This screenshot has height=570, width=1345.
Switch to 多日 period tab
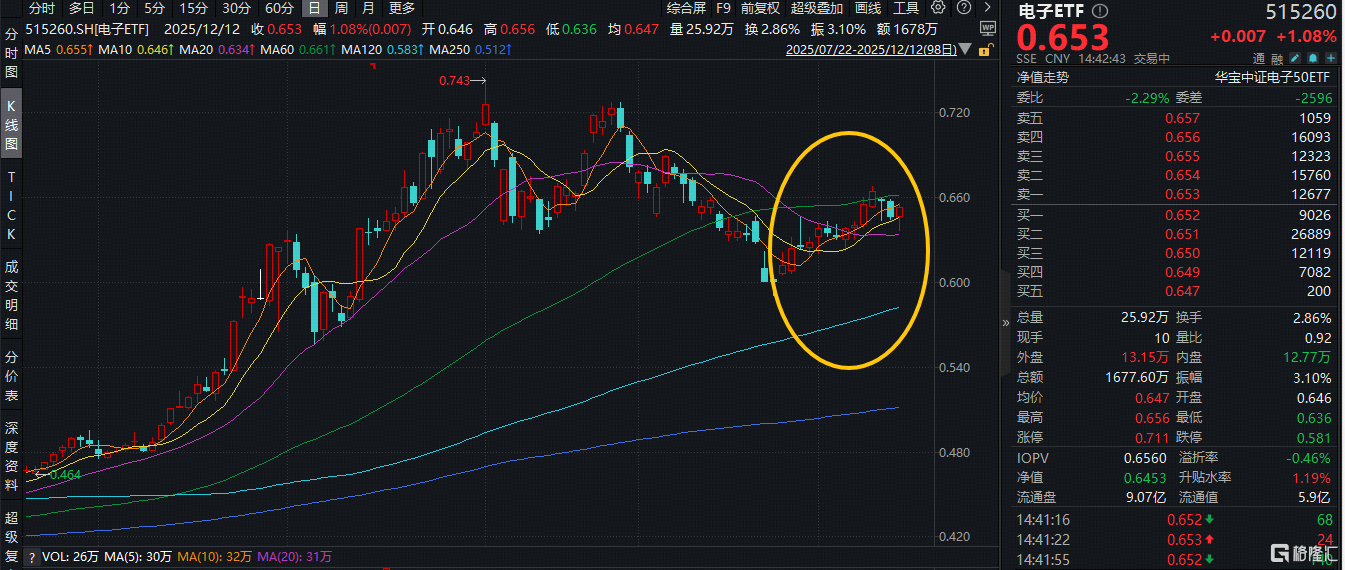[x=82, y=7]
